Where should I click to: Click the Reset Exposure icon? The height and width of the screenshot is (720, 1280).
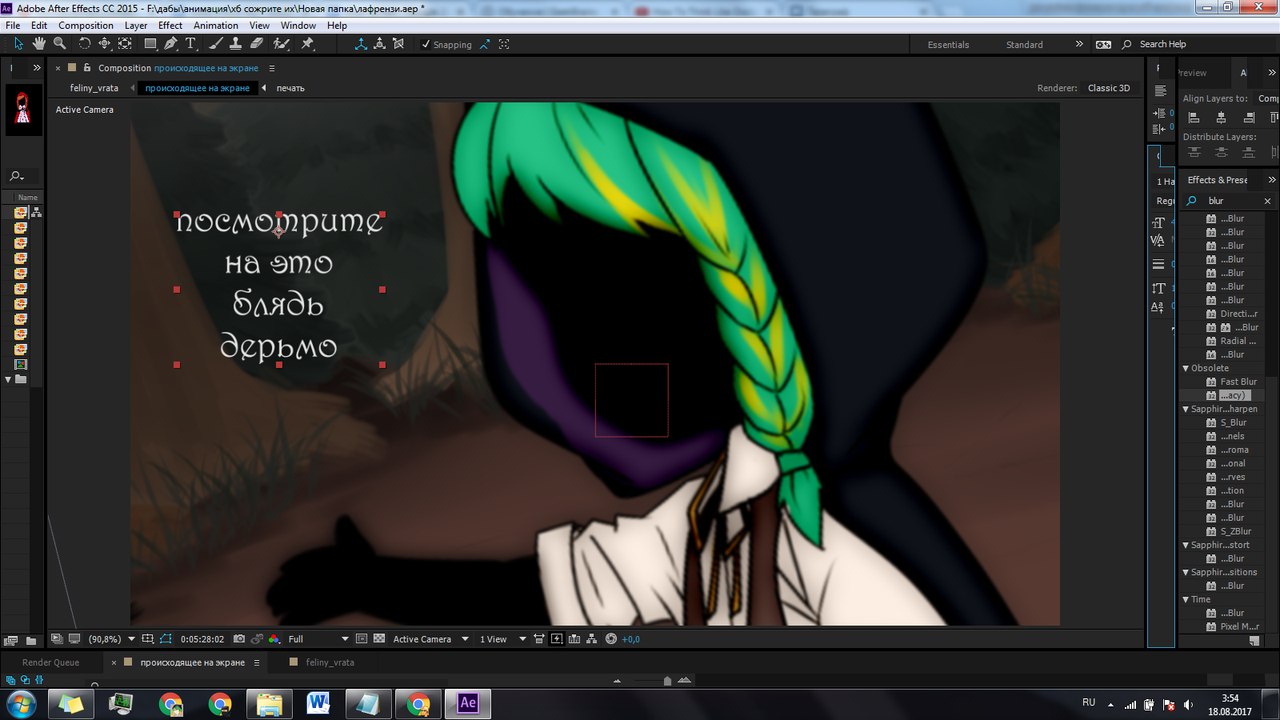click(x=611, y=639)
